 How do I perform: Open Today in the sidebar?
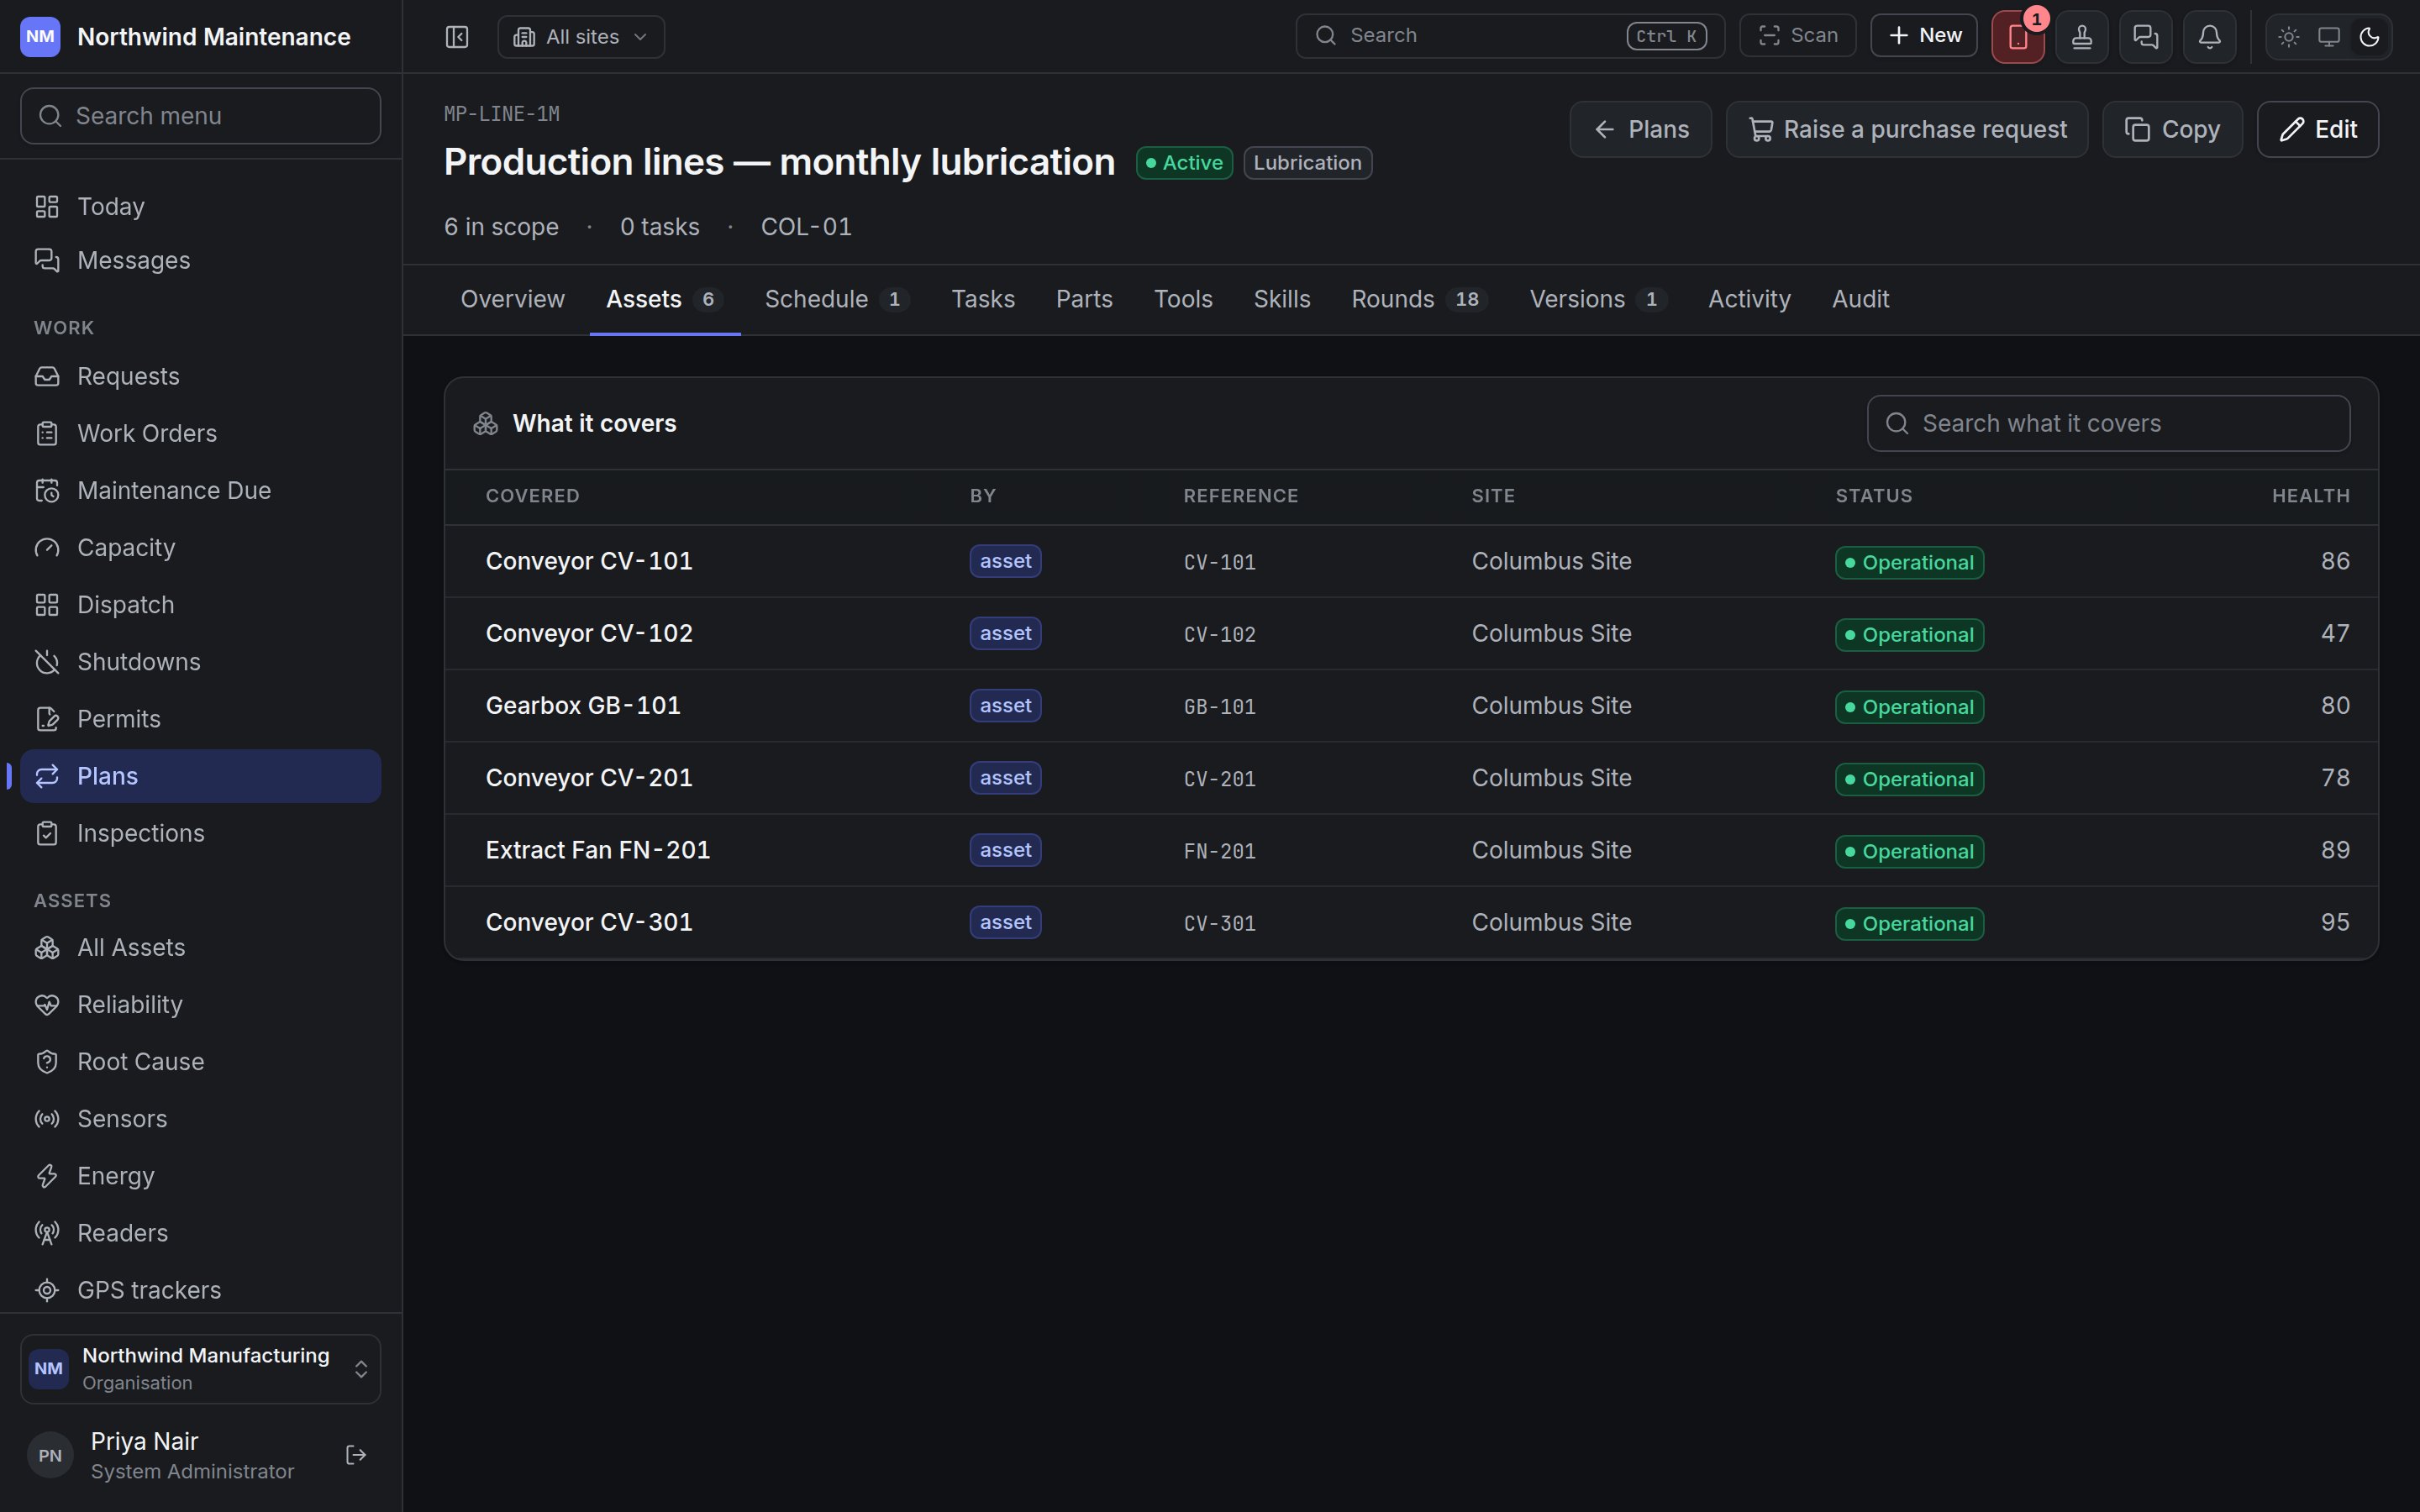(200, 206)
